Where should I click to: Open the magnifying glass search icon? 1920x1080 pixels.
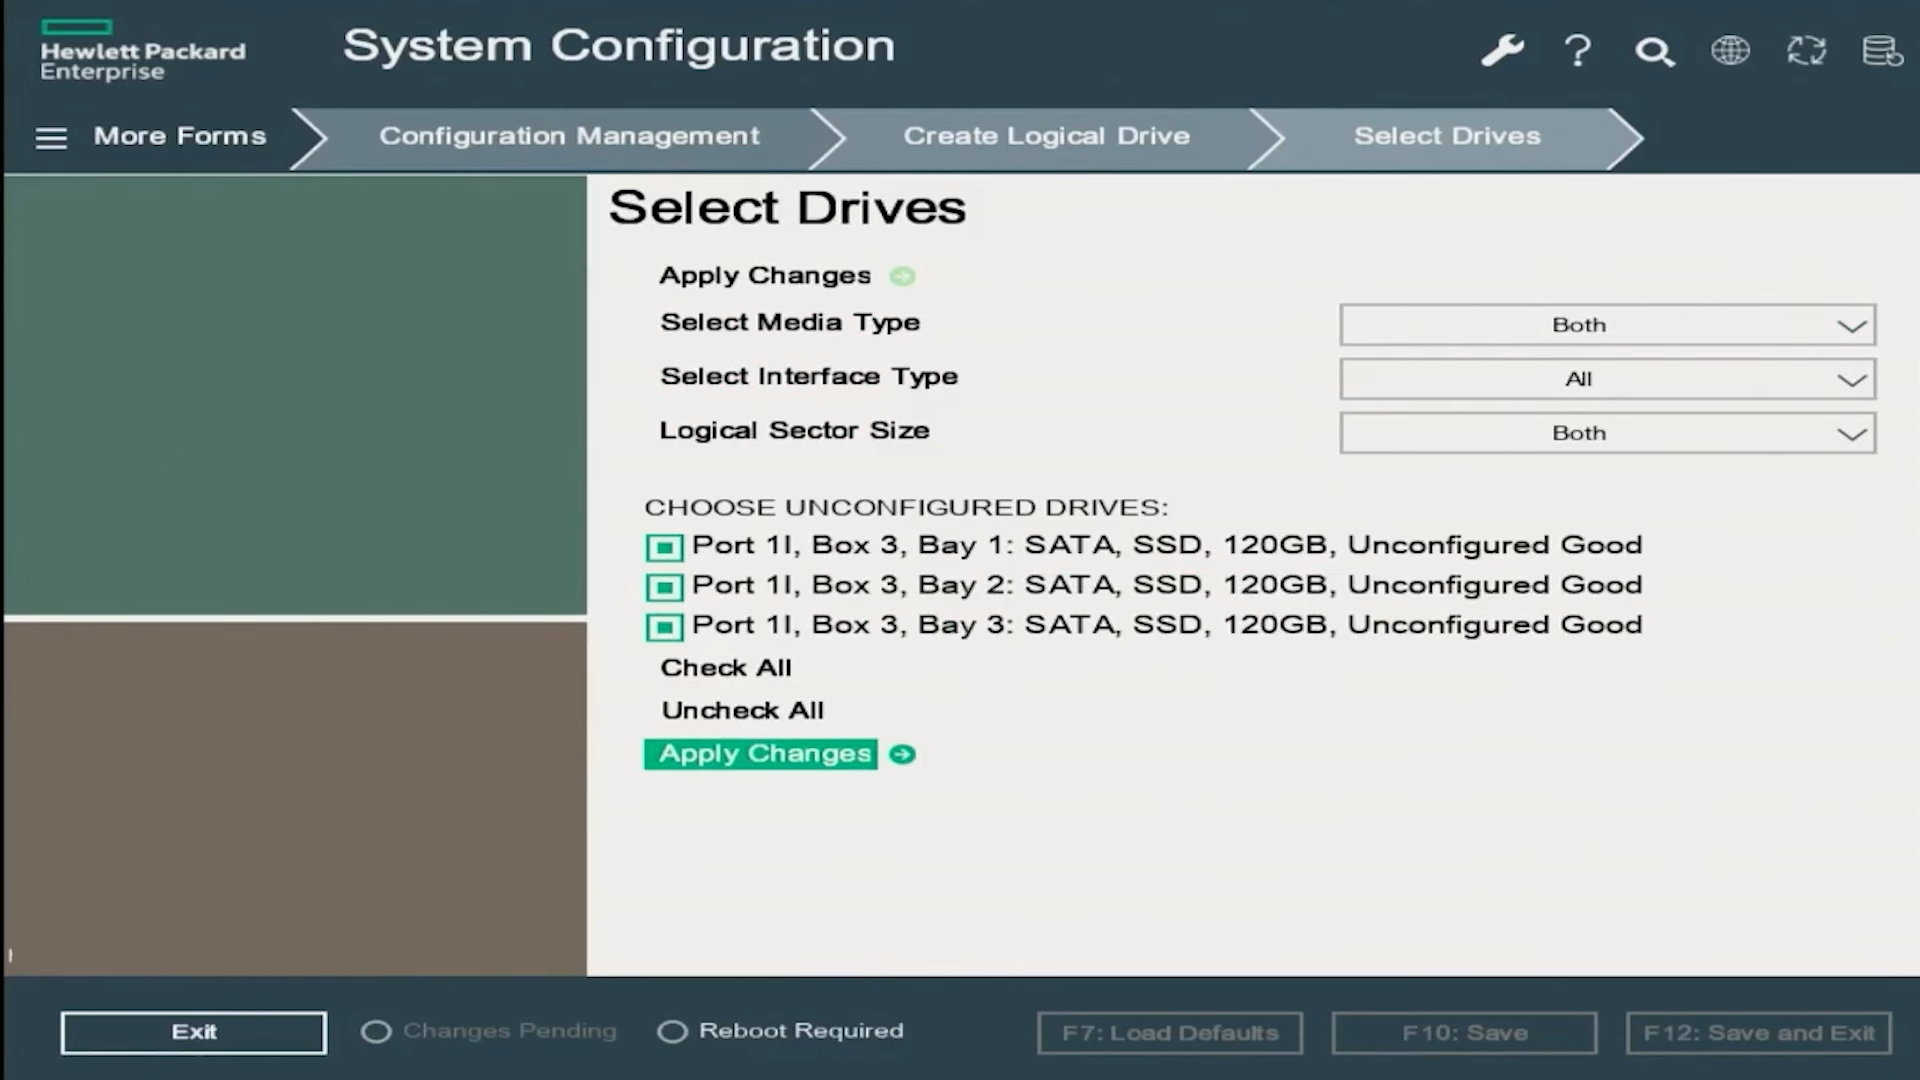click(x=1654, y=51)
